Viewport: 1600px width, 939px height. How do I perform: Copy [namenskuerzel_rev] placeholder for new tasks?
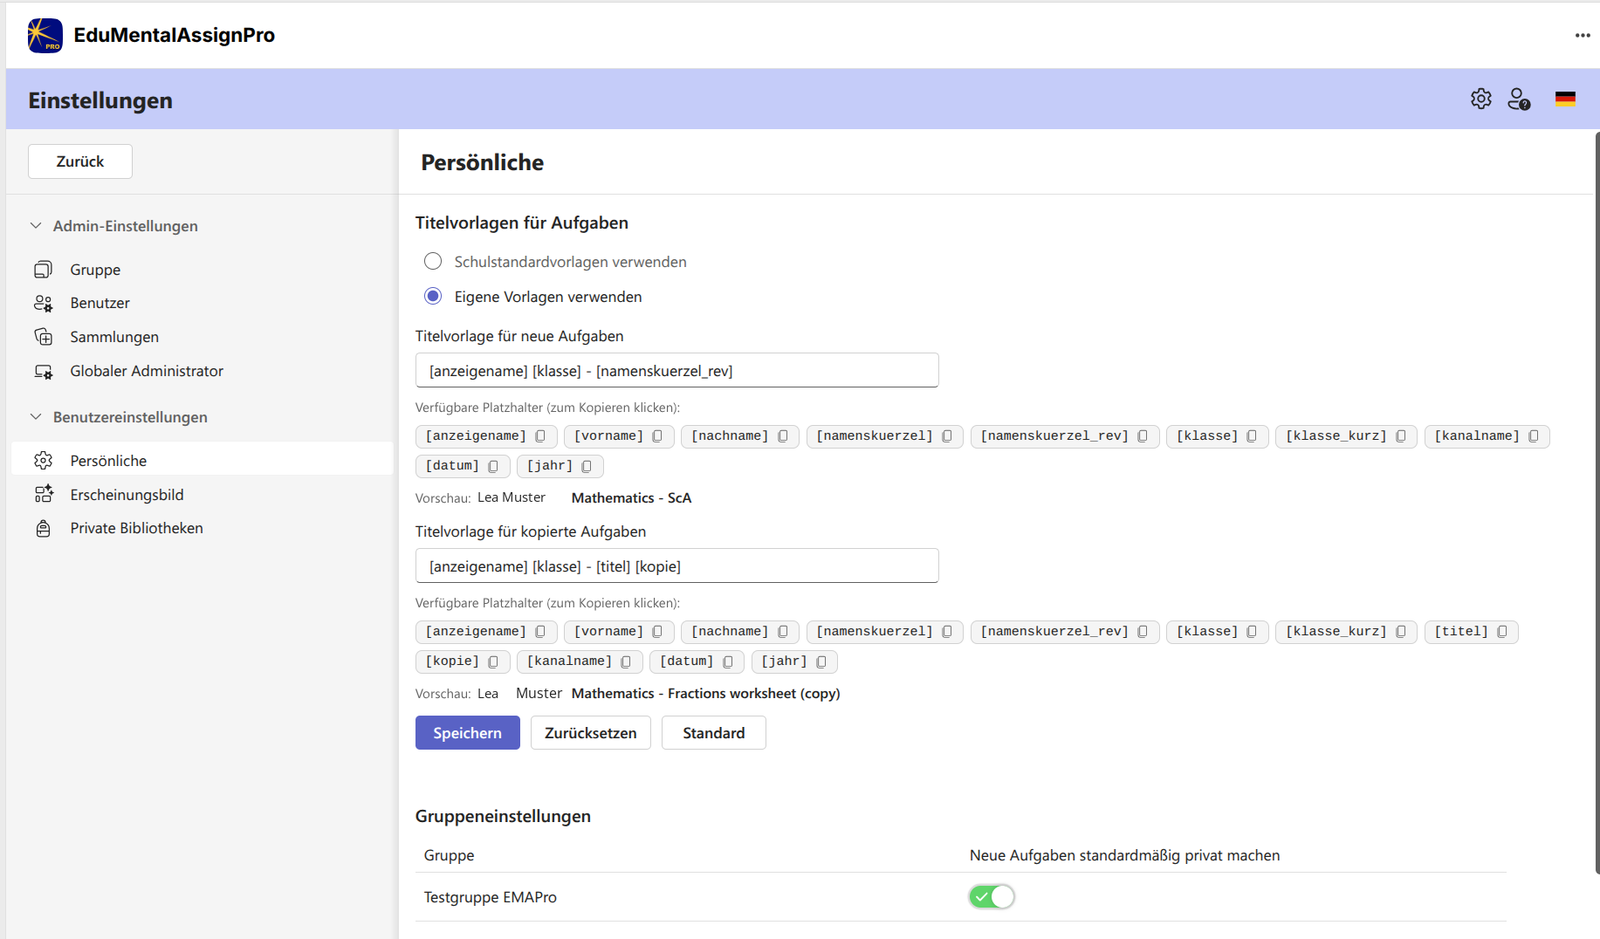click(1064, 436)
